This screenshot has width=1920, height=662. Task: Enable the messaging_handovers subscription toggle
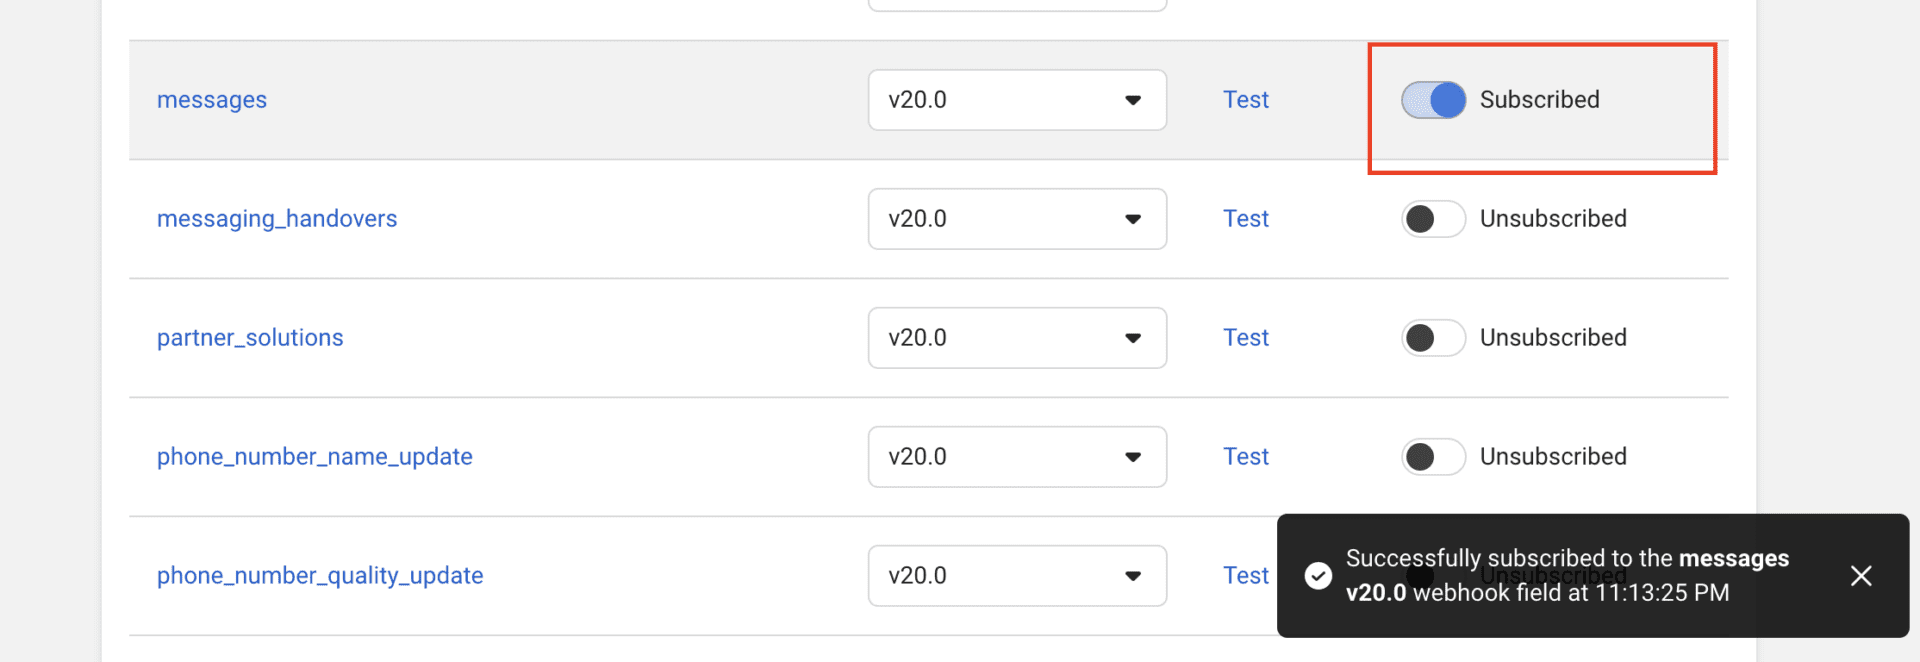[x=1433, y=219]
